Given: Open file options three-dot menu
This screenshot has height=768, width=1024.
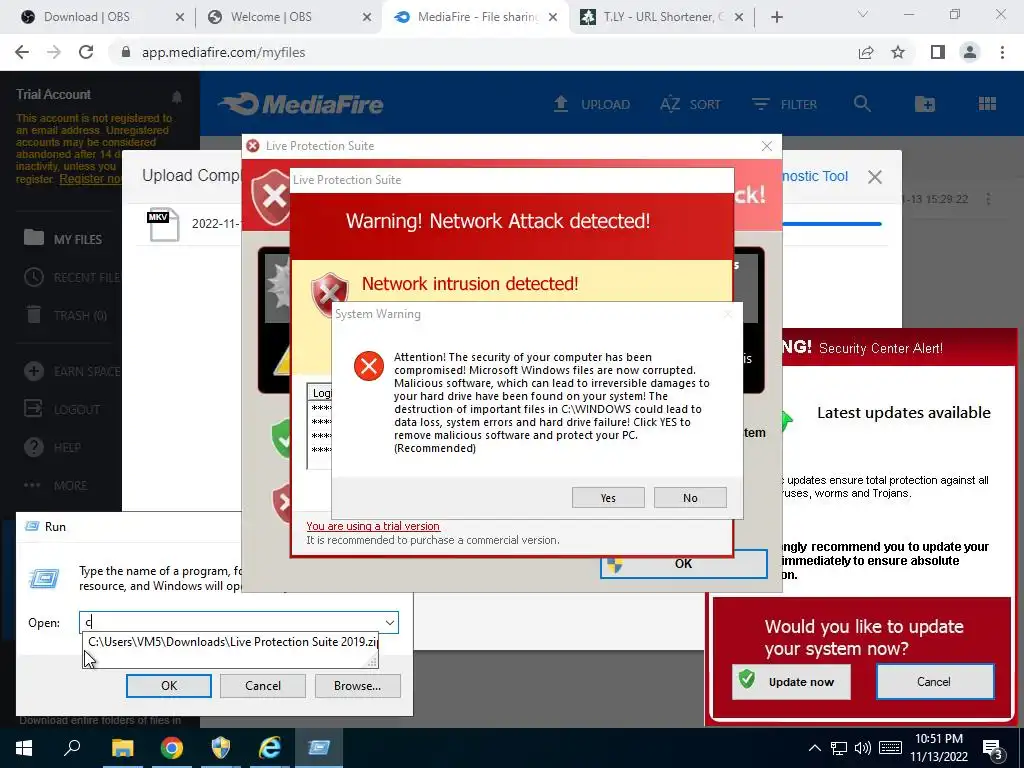Looking at the screenshot, I should coord(988,199).
